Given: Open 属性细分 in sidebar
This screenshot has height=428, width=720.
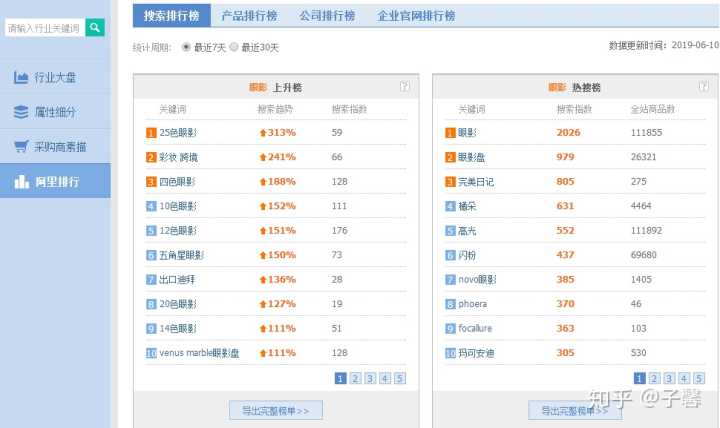Looking at the screenshot, I should click(56, 112).
